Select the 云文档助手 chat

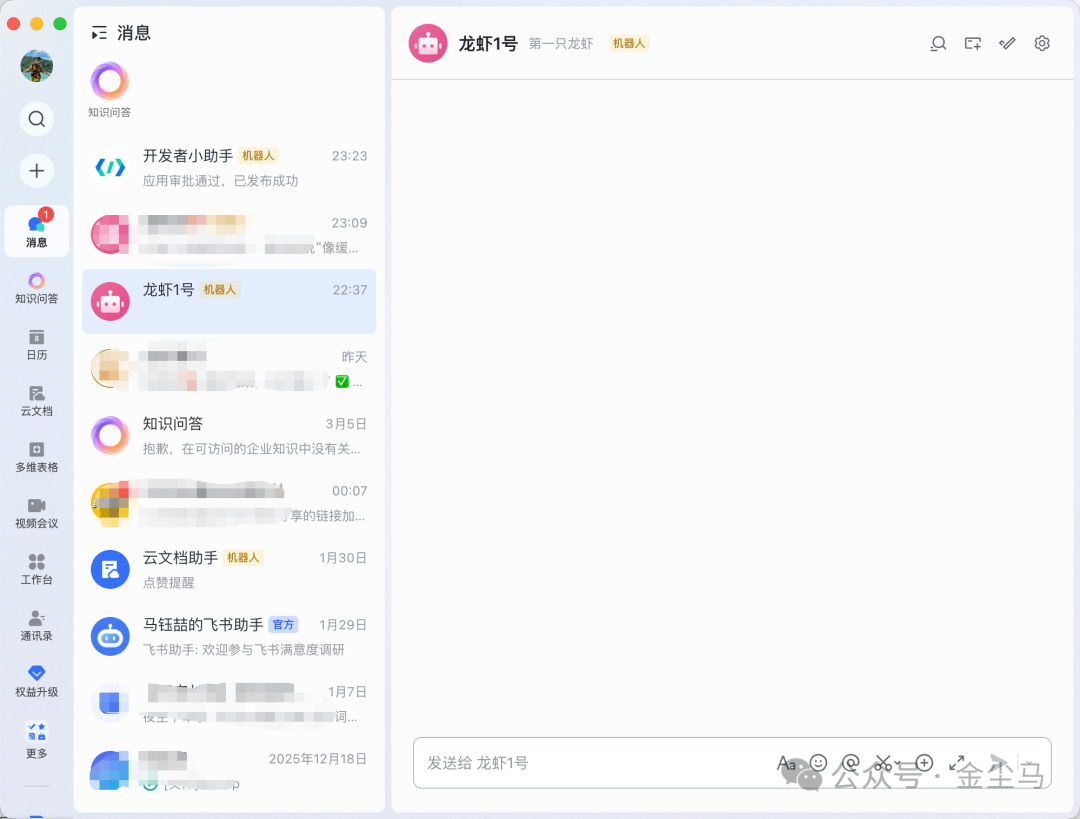pos(229,569)
